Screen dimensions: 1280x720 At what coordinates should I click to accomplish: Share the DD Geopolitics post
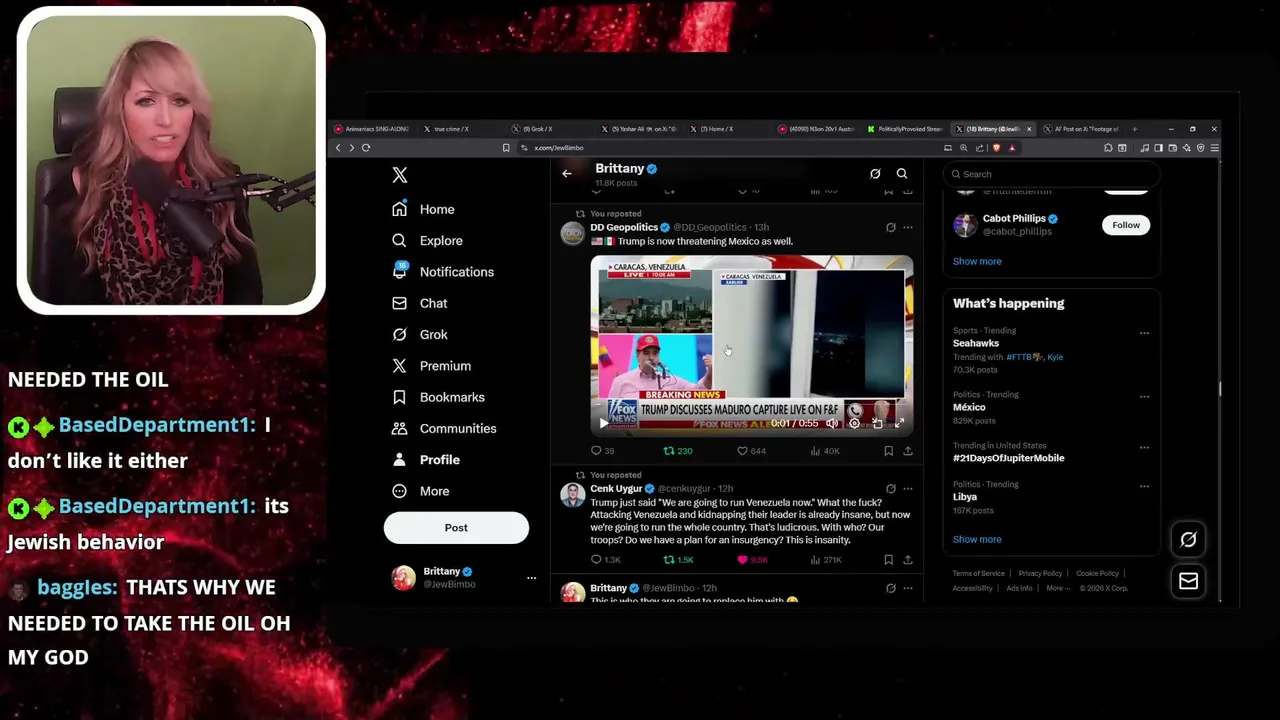908,451
